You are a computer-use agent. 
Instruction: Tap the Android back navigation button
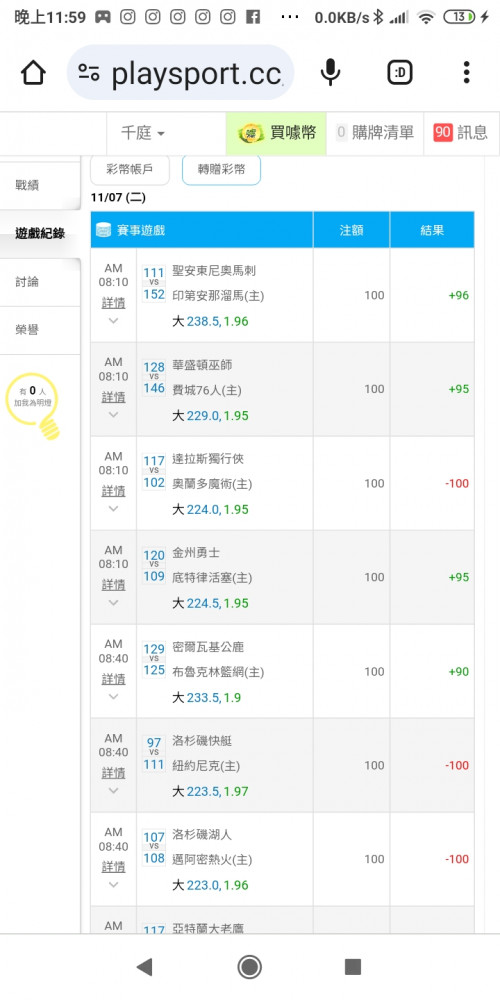click(144, 967)
